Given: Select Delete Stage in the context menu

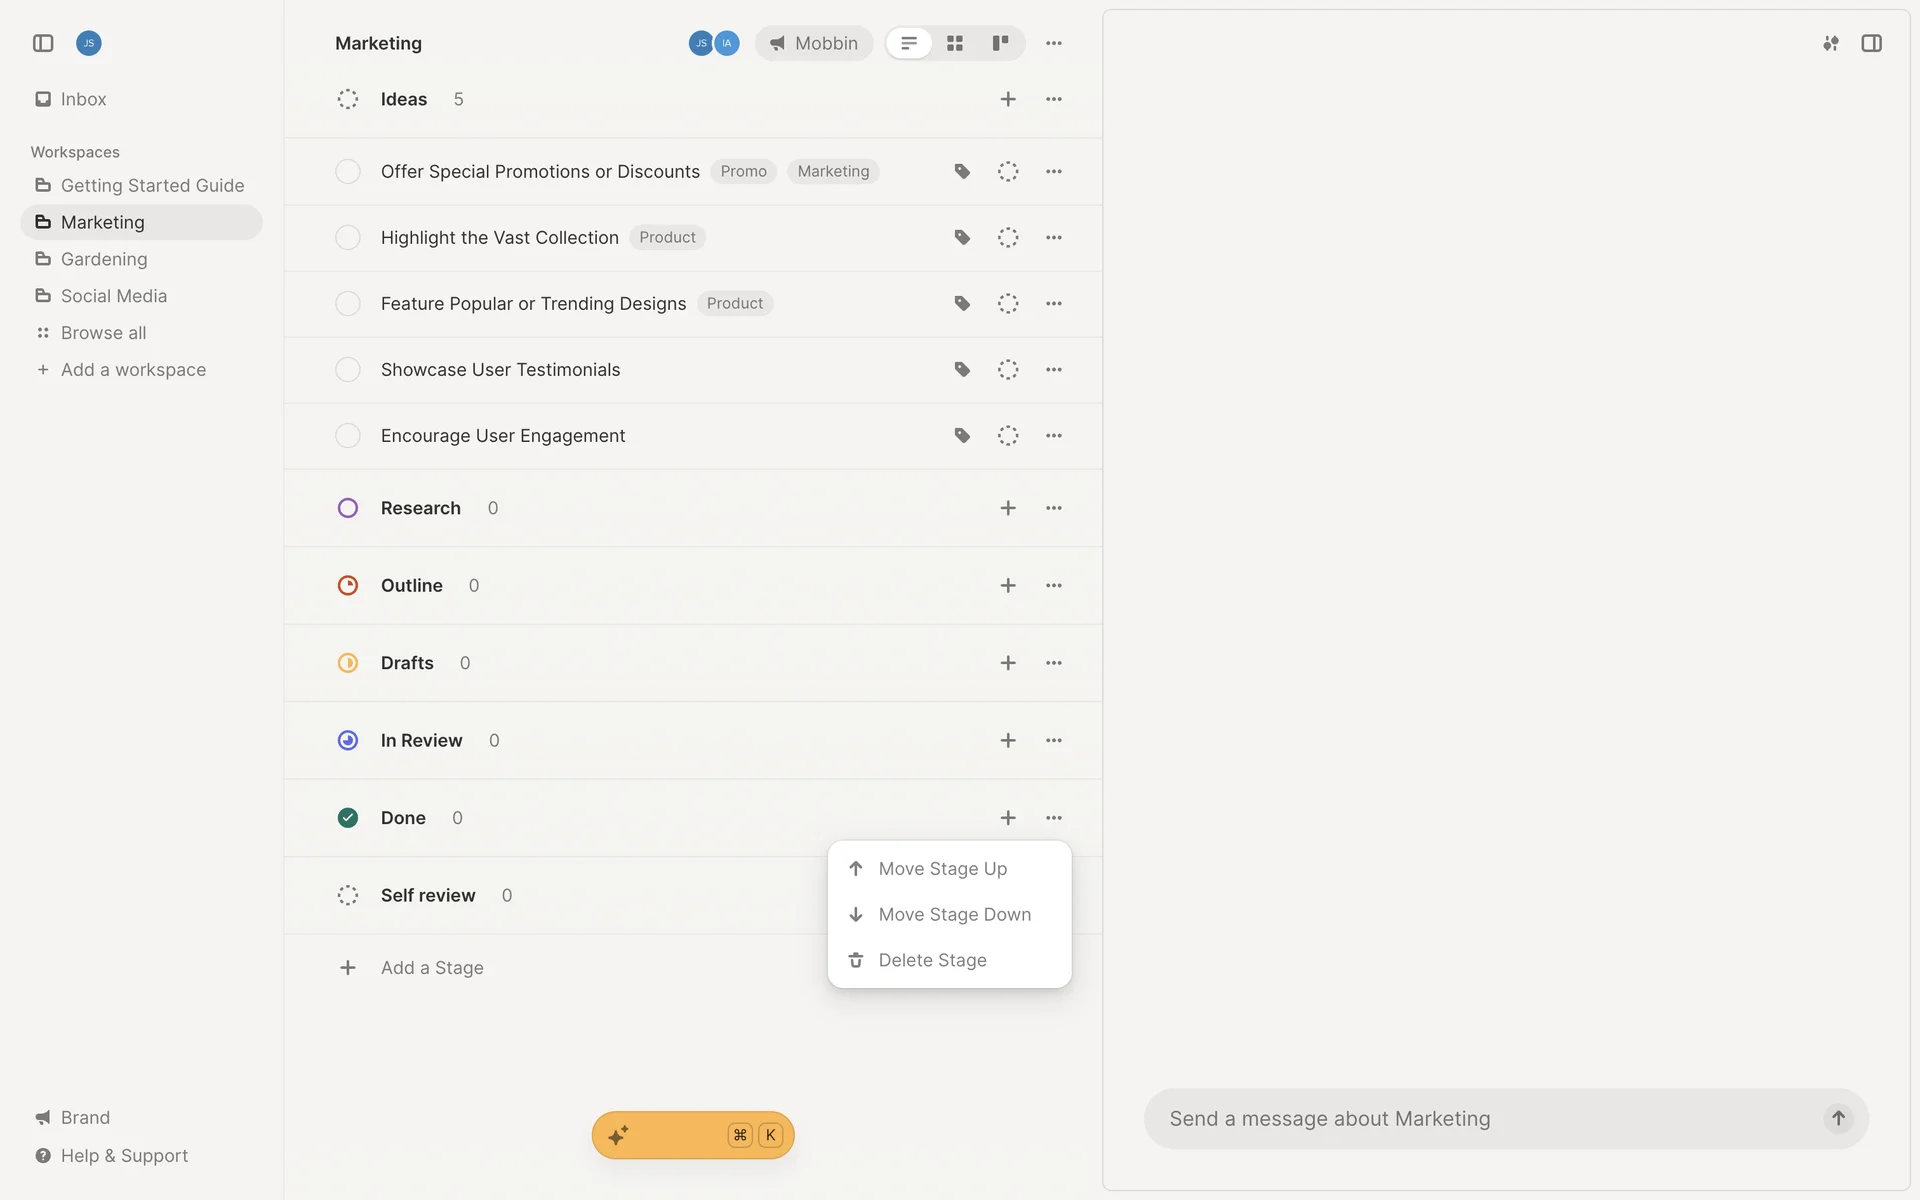Looking at the screenshot, I should point(932,960).
